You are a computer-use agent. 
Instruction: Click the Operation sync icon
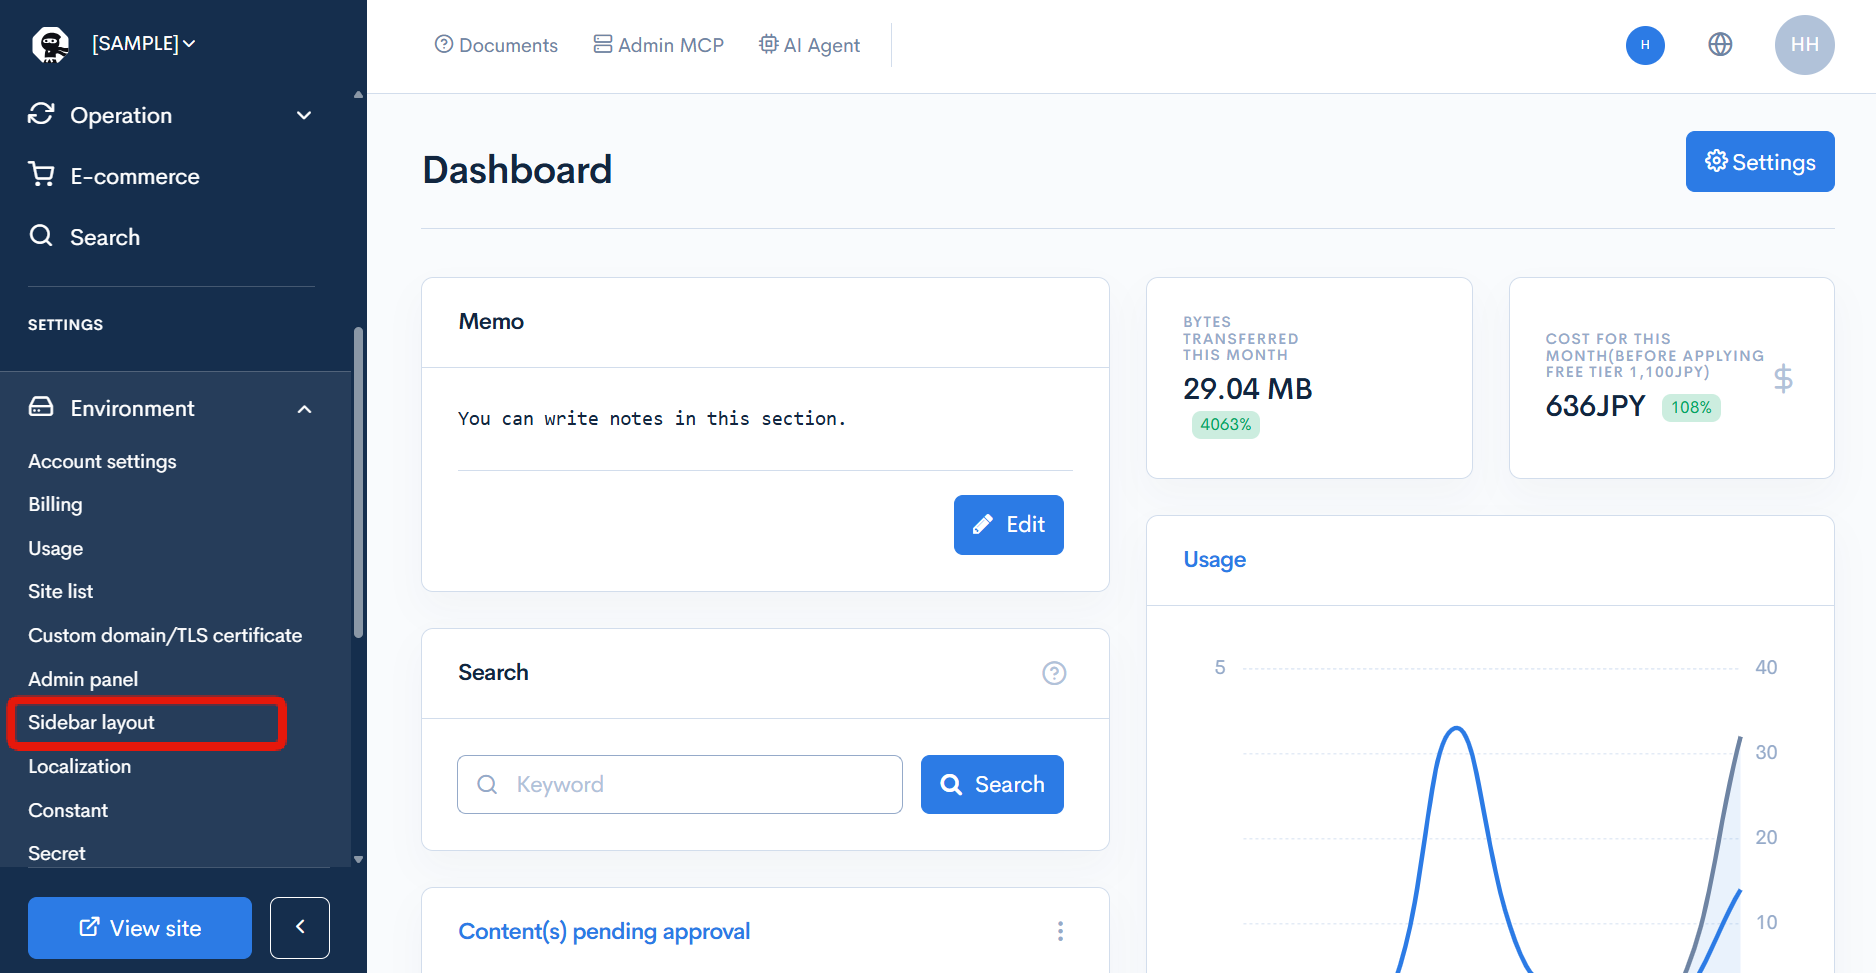click(41, 114)
